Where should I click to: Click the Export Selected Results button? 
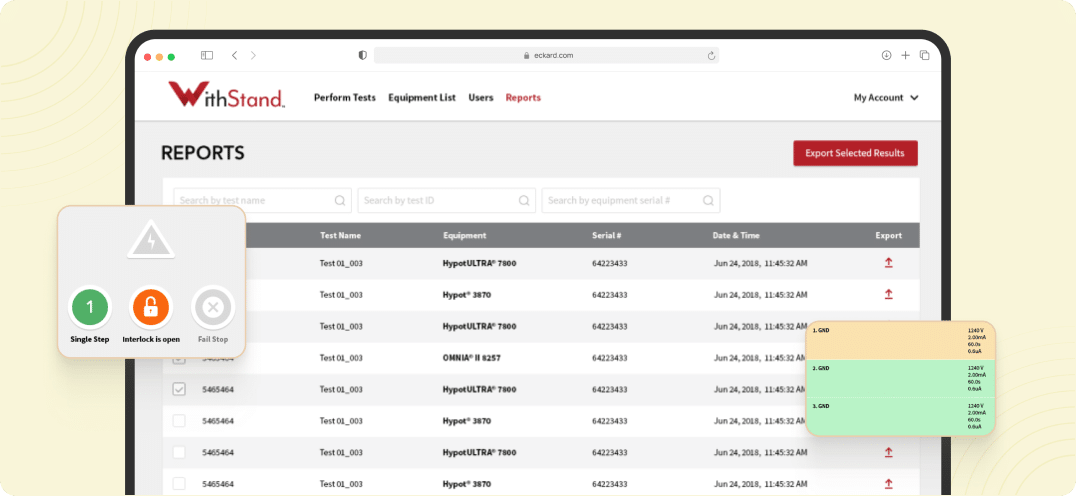click(855, 153)
